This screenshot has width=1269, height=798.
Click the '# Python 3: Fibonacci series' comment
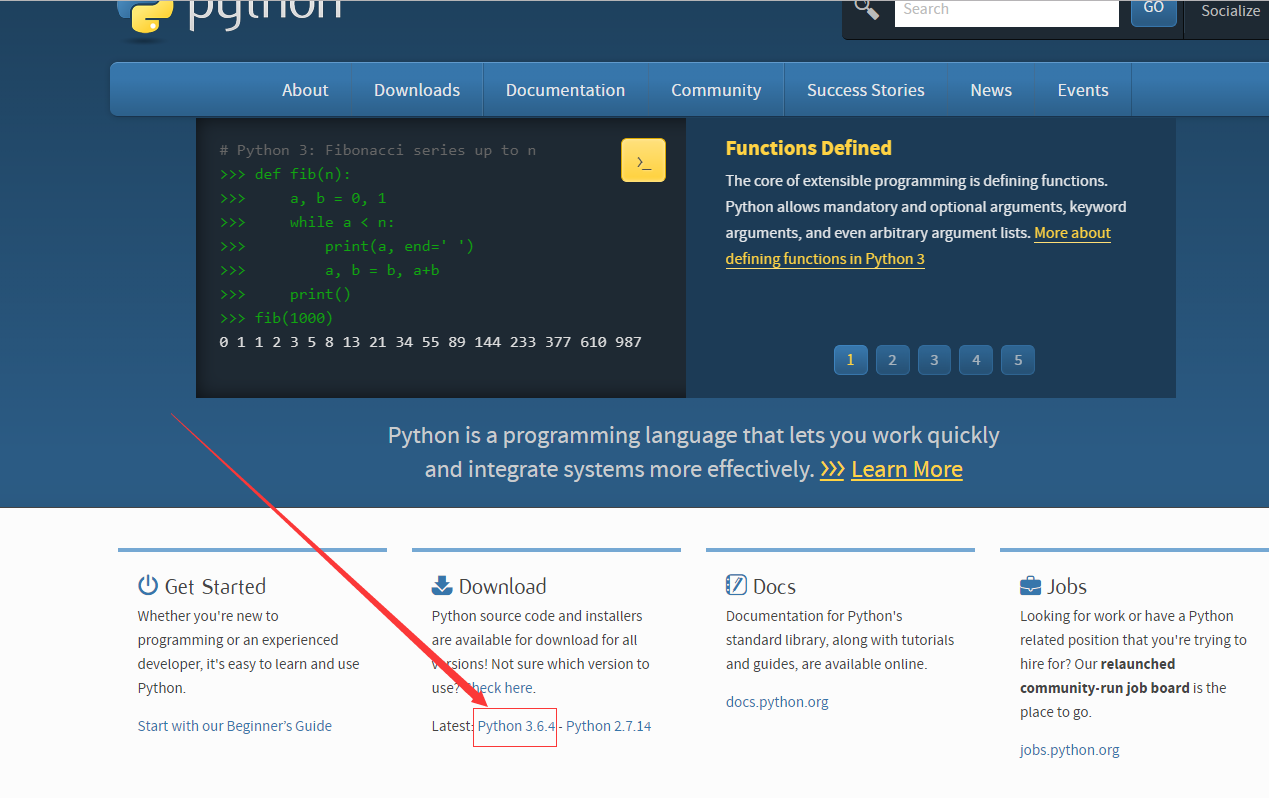pyautogui.click(x=377, y=150)
